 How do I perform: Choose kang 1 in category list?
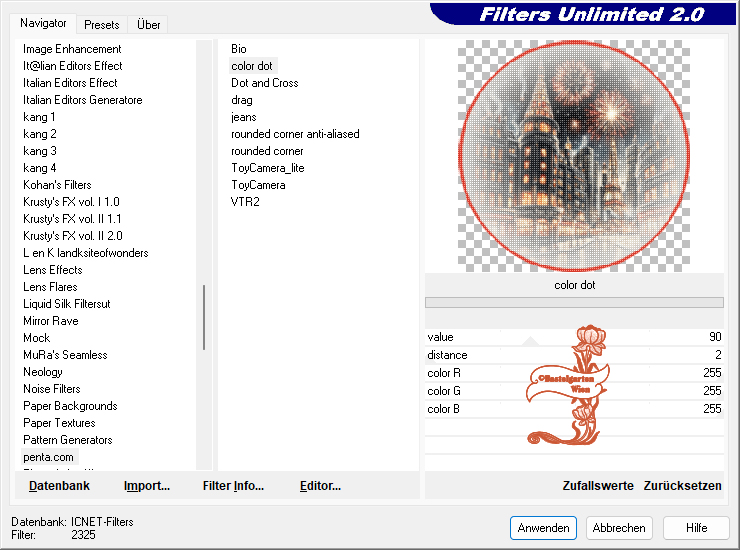(39, 117)
